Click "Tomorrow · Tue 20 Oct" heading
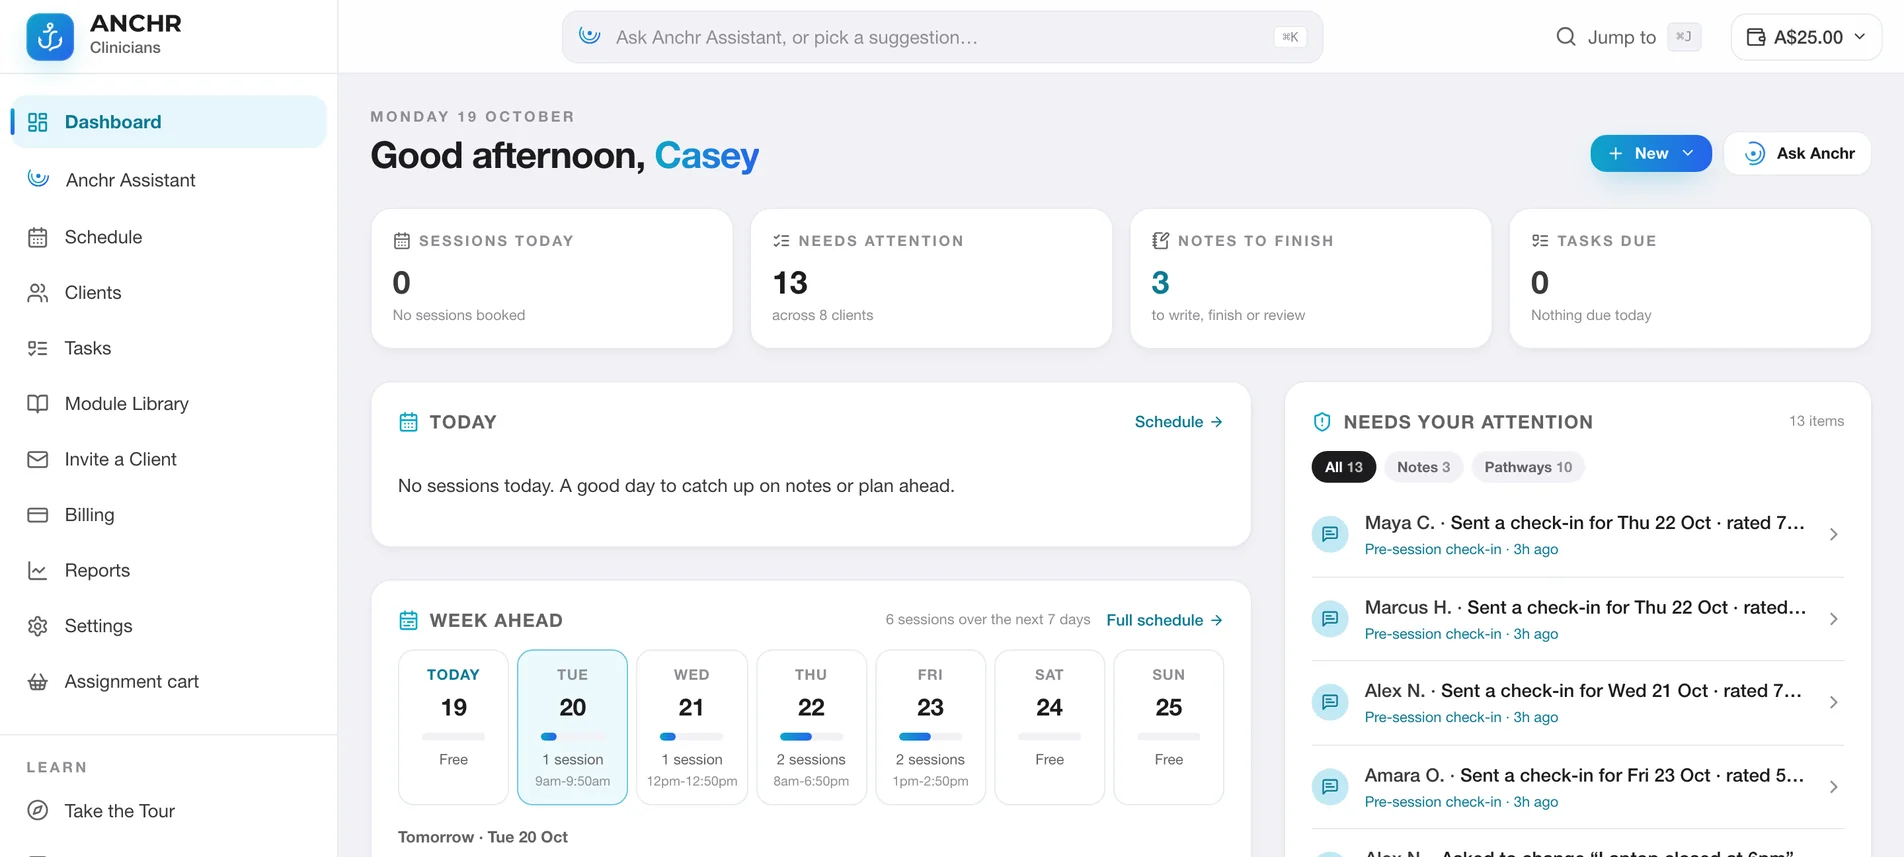 [483, 837]
